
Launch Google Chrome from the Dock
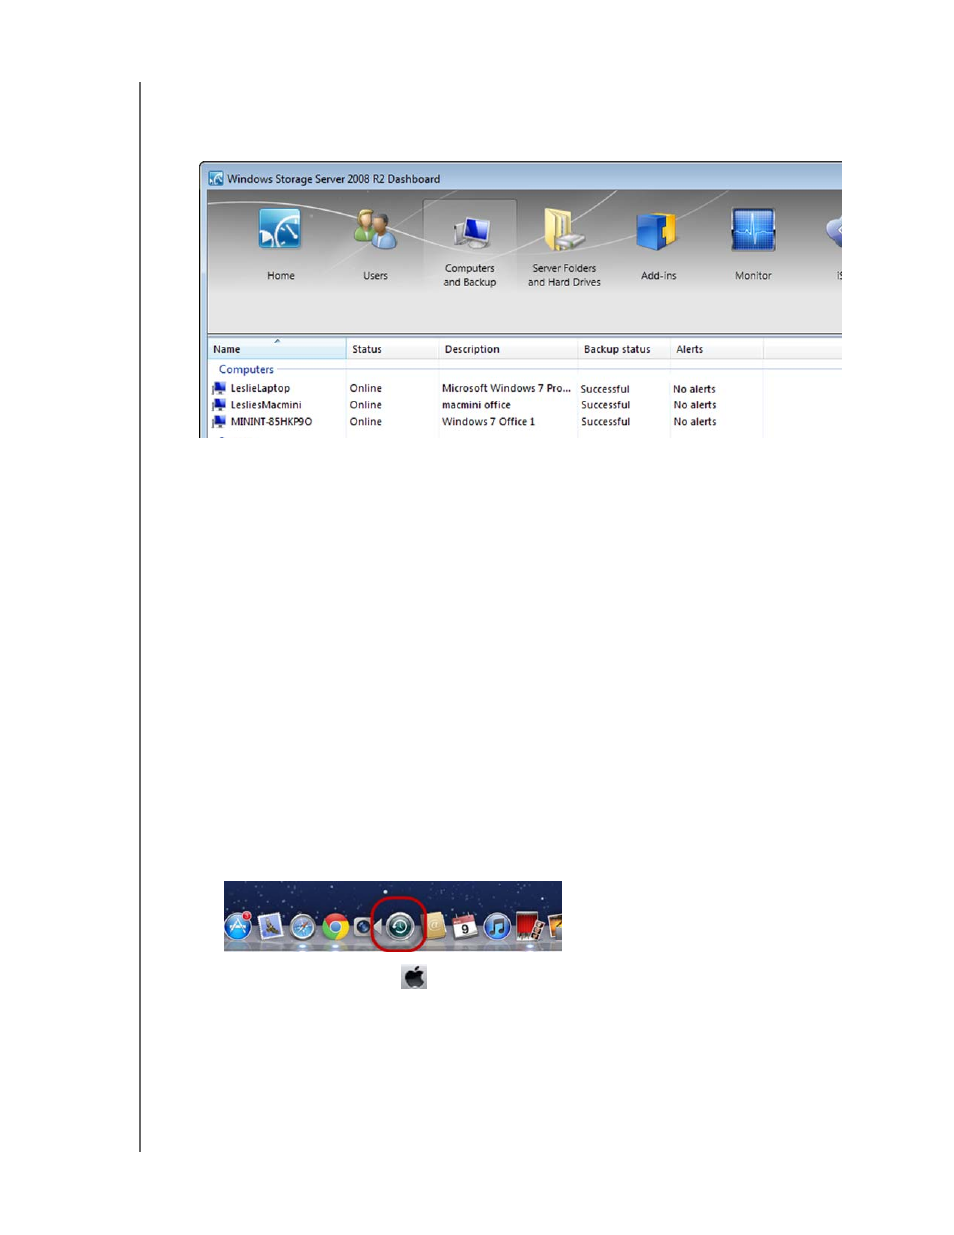(x=336, y=928)
